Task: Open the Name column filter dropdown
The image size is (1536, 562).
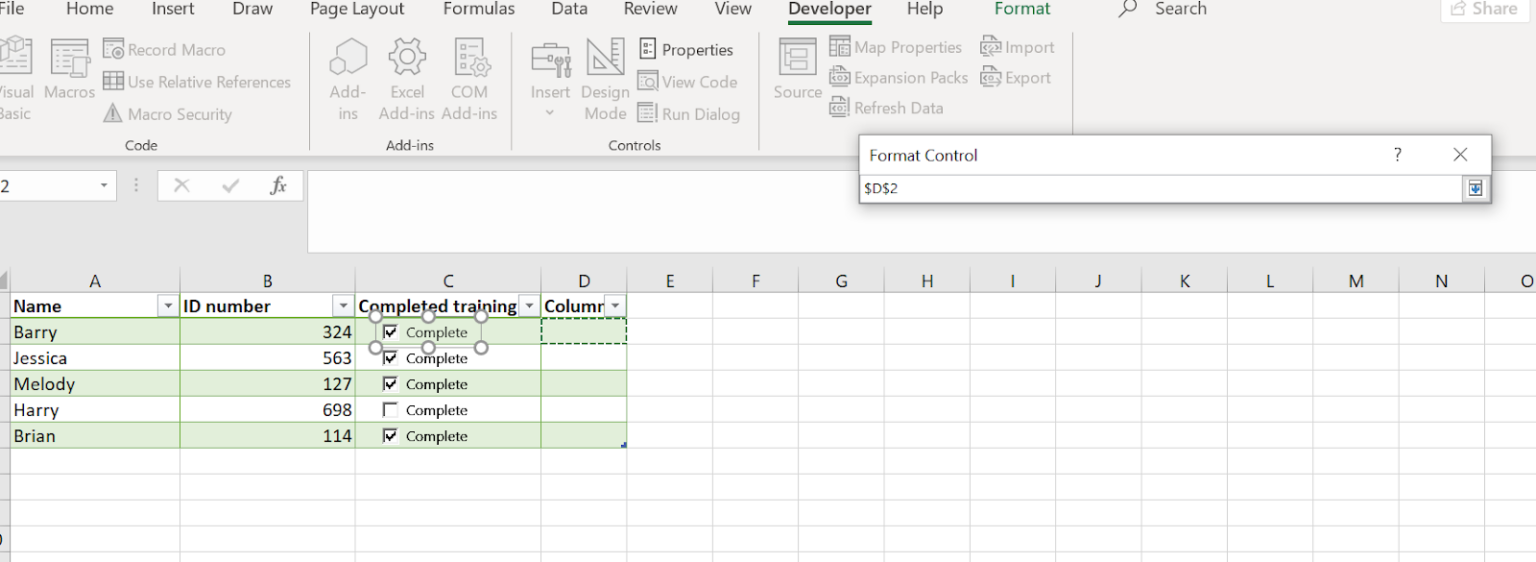Action: [168, 306]
